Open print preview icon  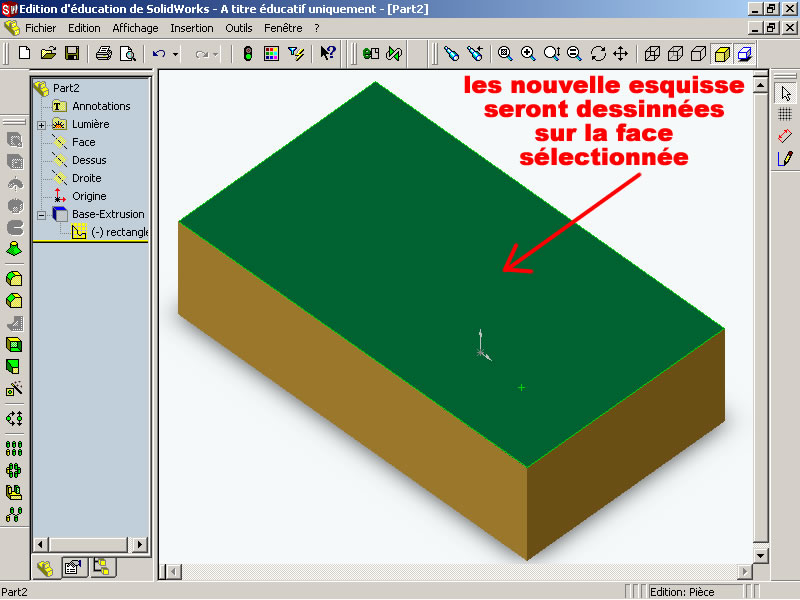(127, 53)
